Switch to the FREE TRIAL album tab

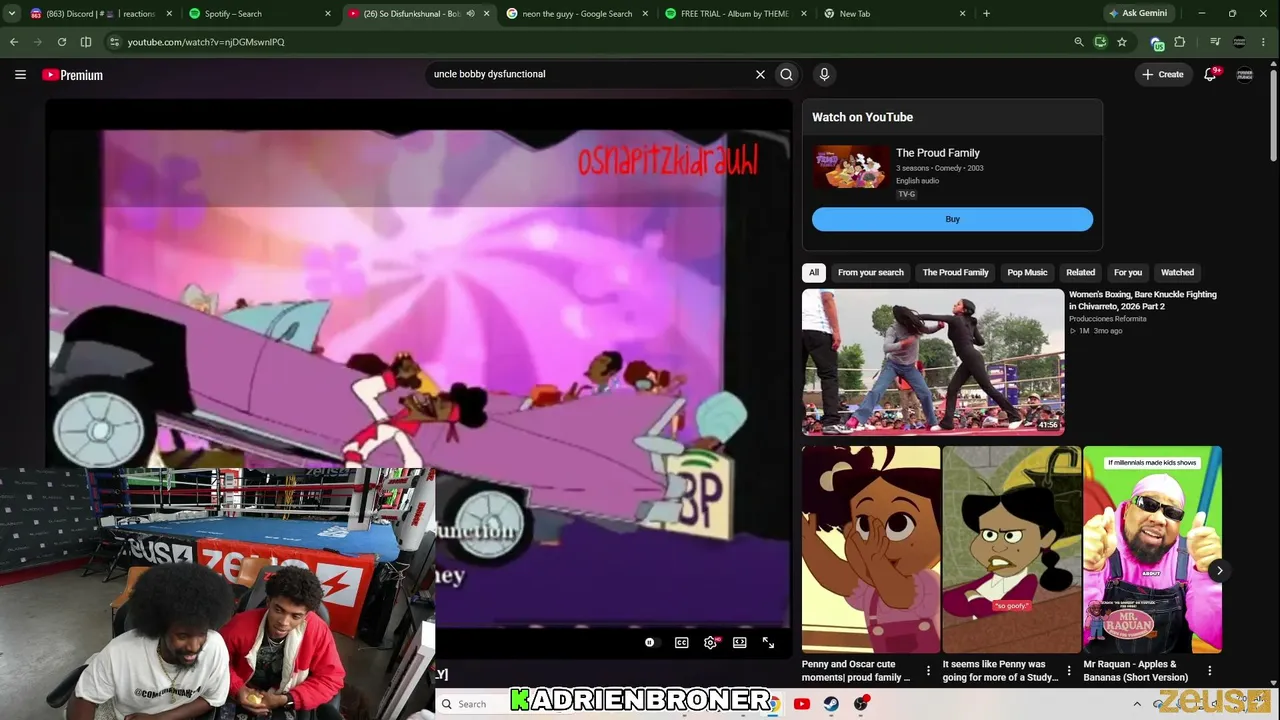coord(736,14)
